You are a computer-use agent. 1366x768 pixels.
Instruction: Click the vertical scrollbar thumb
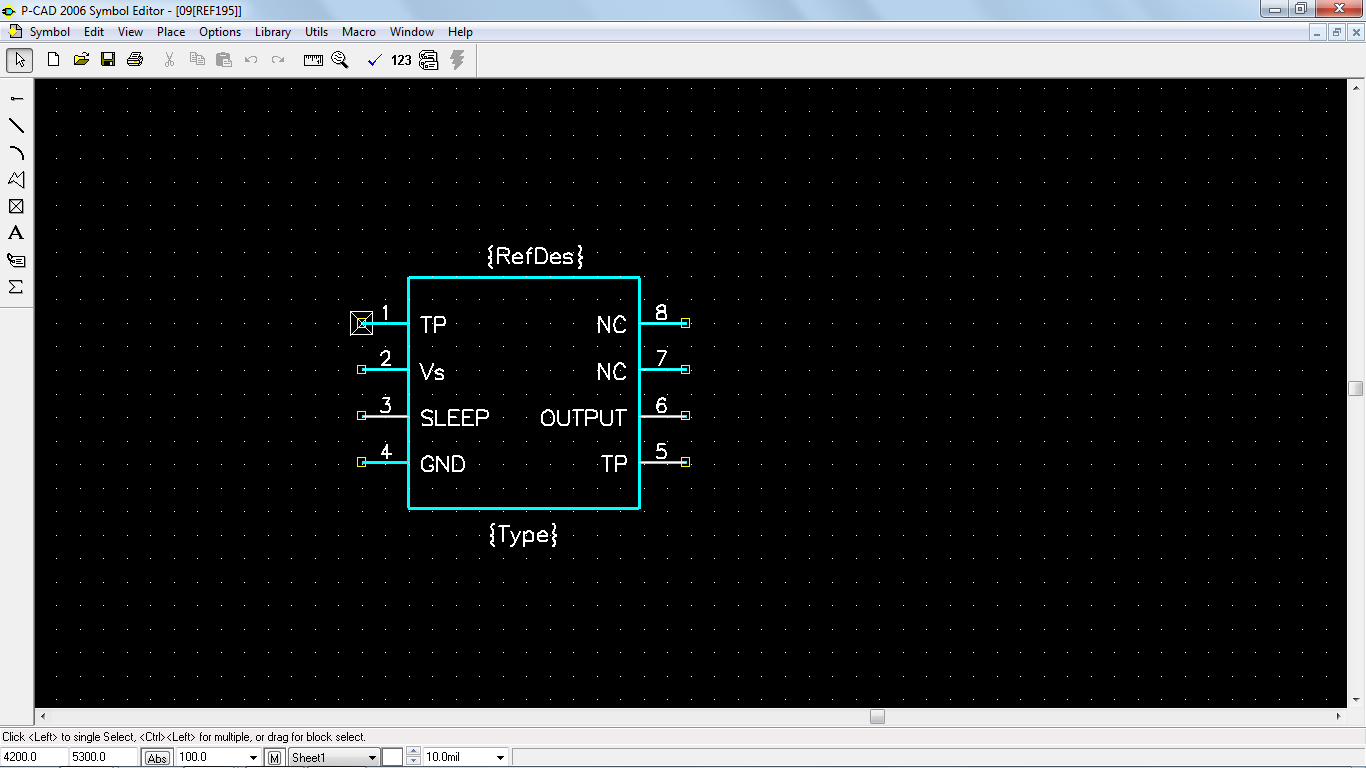click(x=1356, y=388)
